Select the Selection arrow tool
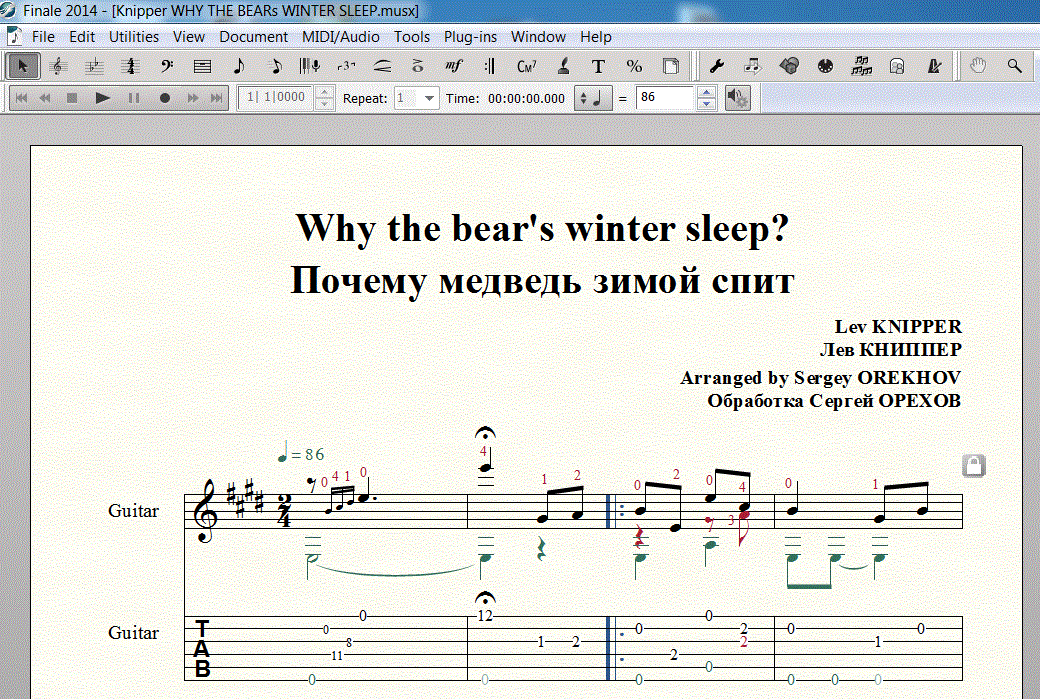This screenshot has width=1040, height=699. pyautogui.click(x=23, y=66)
